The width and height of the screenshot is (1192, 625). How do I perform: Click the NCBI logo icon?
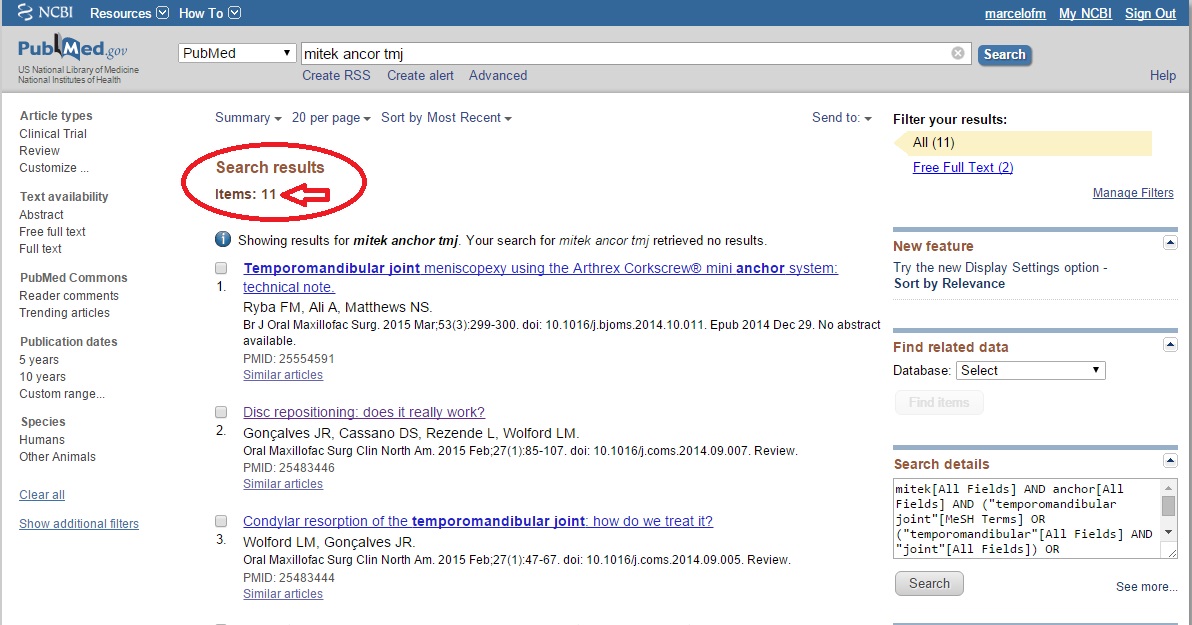pos(24,12)
